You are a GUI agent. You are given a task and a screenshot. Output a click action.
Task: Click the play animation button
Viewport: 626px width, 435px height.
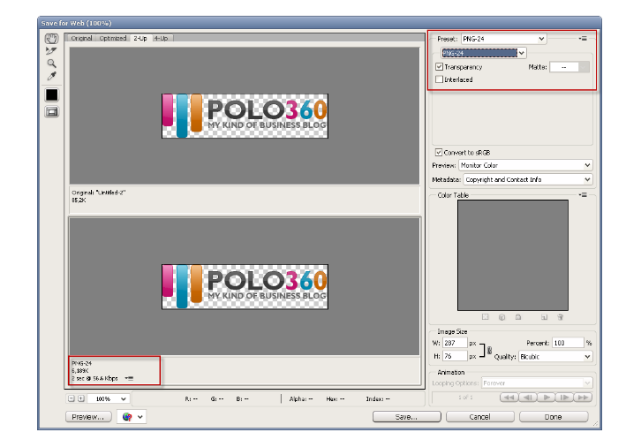coord(546,397)
